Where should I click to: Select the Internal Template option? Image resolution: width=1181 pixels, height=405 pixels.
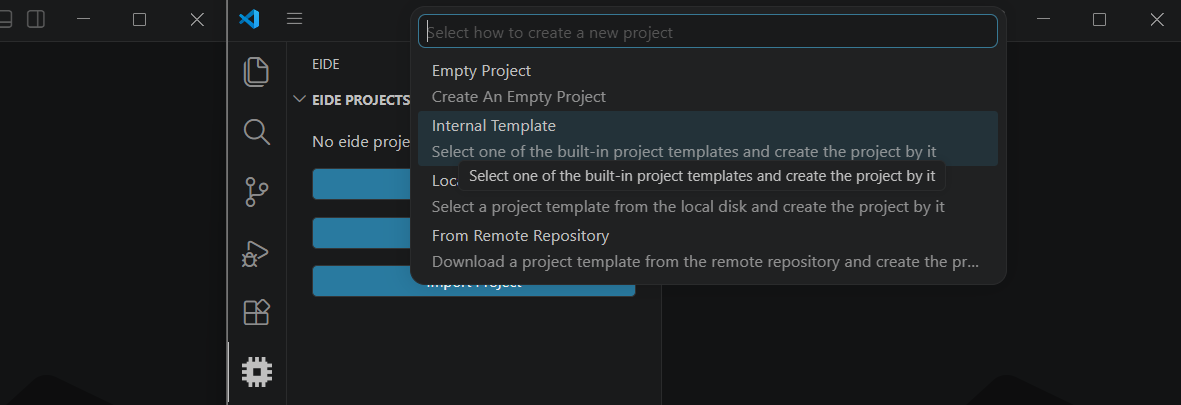708,139
